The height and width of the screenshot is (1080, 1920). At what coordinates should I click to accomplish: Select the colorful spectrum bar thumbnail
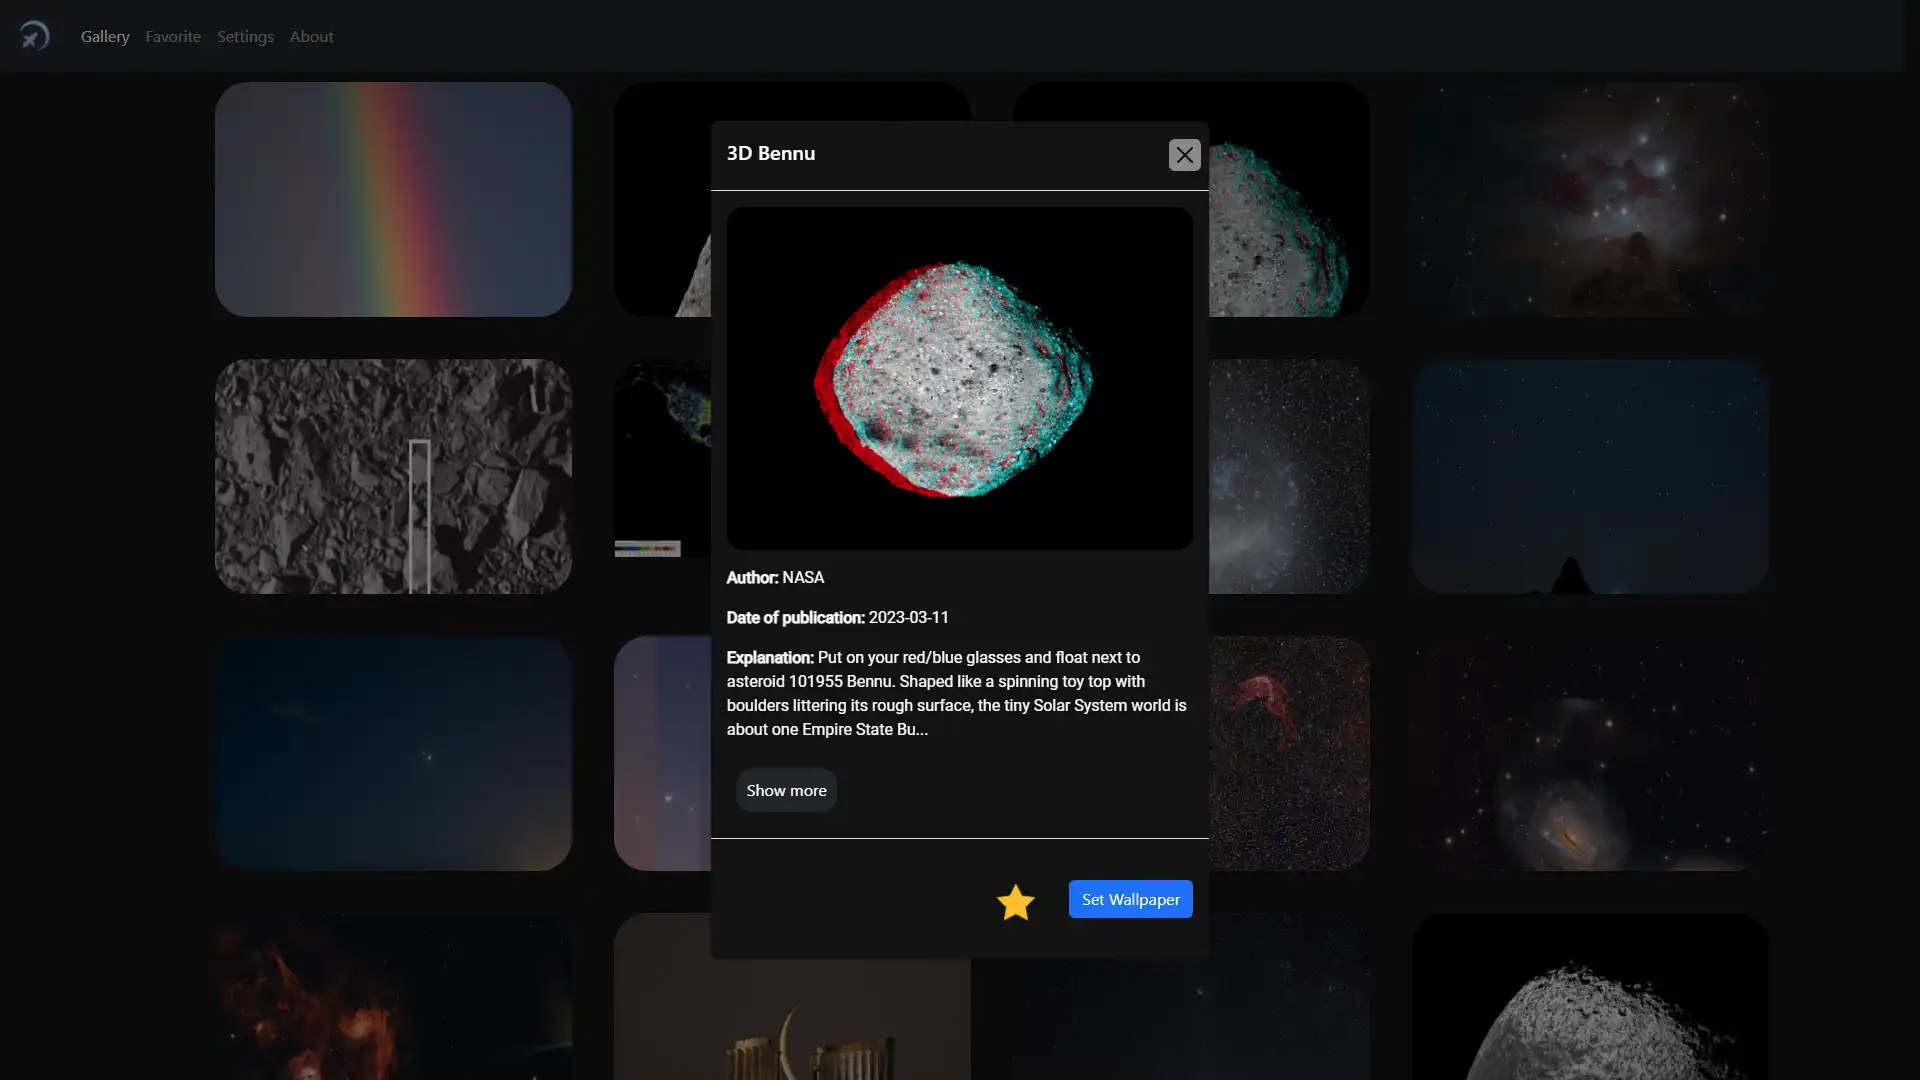646,549
